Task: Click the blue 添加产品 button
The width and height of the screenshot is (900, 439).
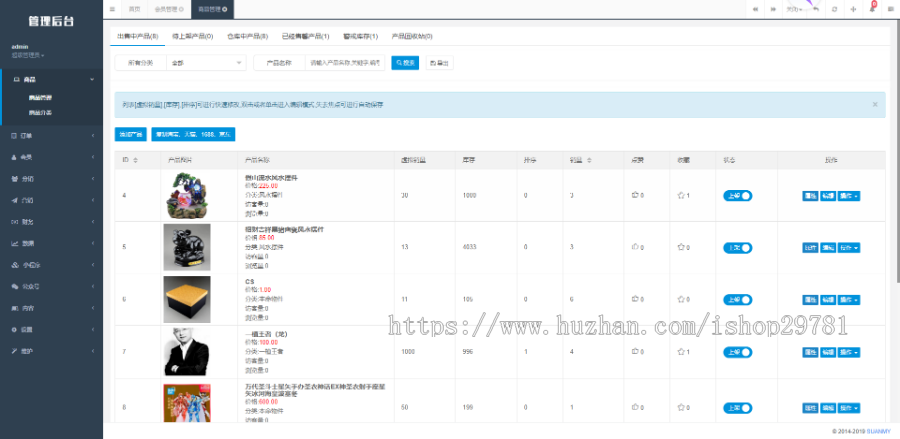Action: tap(131, 134)
